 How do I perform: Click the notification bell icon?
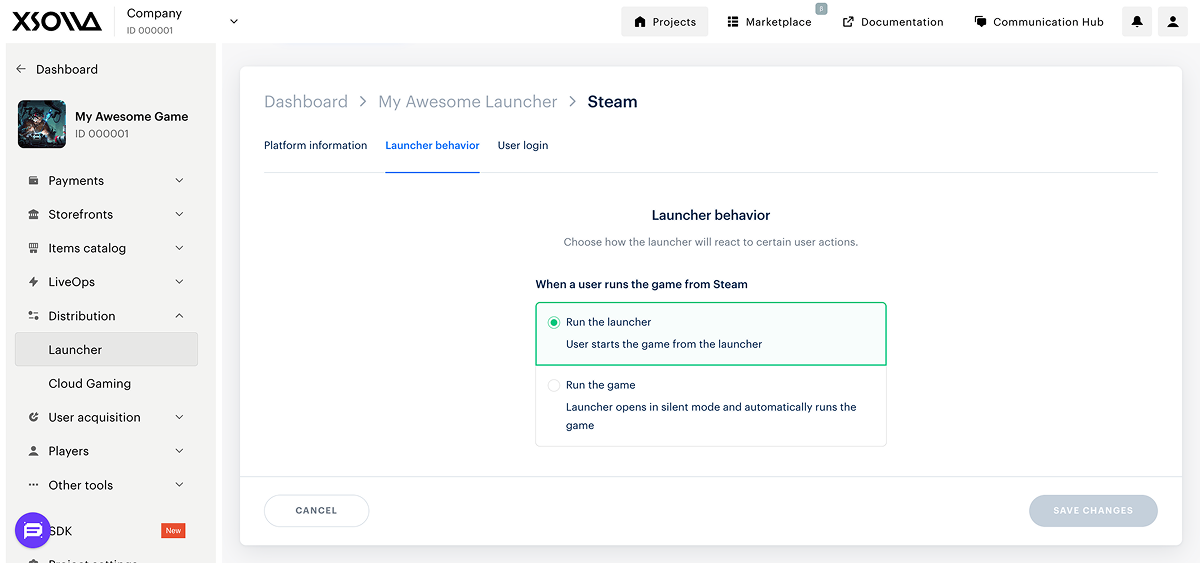[x=1137, y=22]
